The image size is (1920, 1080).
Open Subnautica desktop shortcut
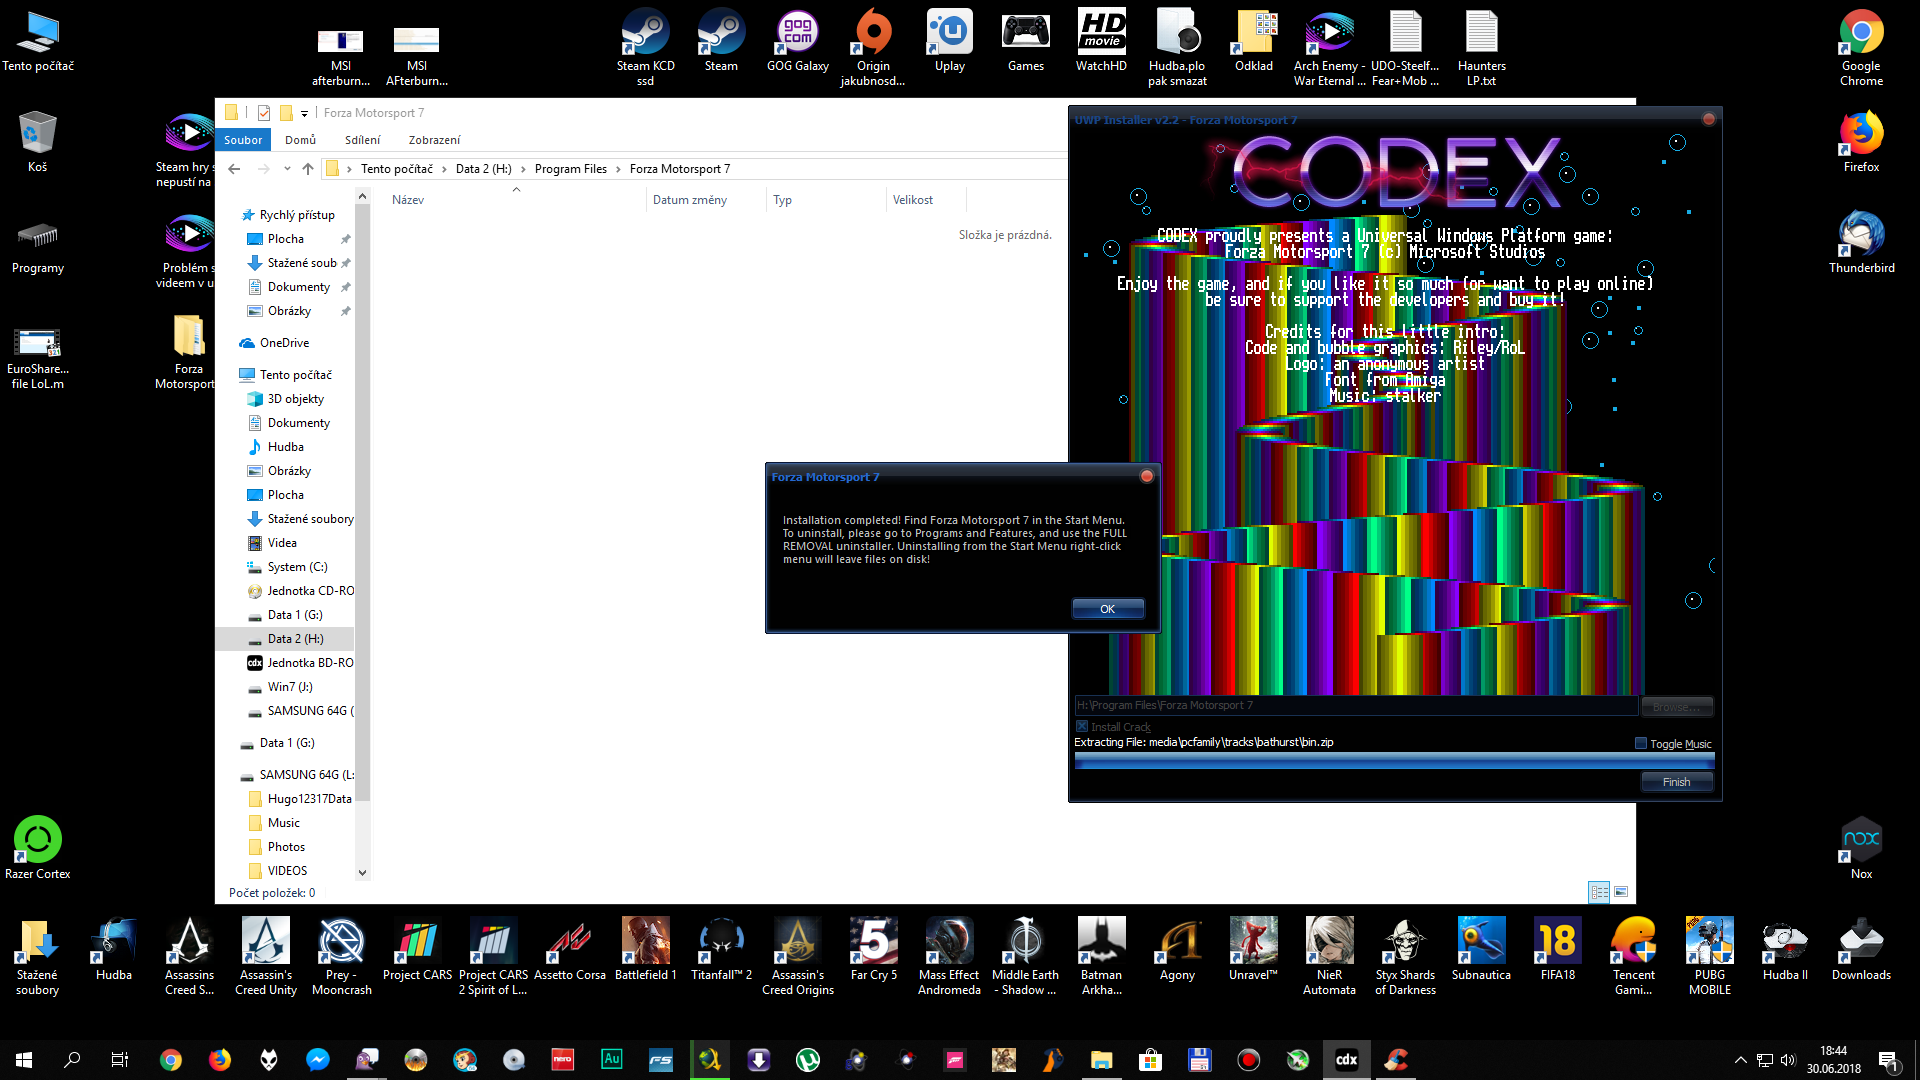tap(1481, 949)
